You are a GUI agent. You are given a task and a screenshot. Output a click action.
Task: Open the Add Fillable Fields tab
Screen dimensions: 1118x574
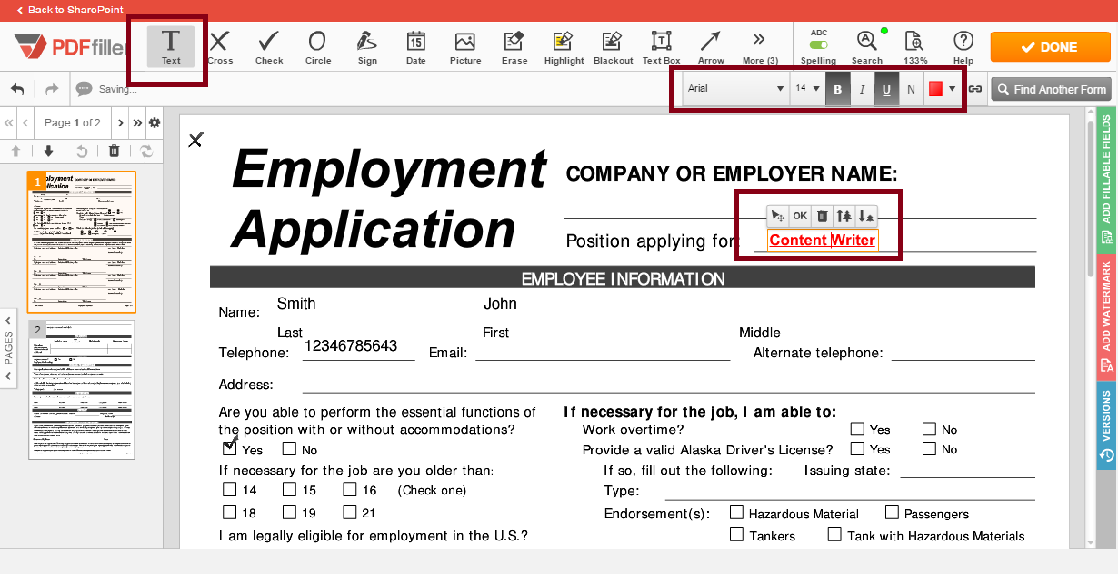[x=1106, y=180]
